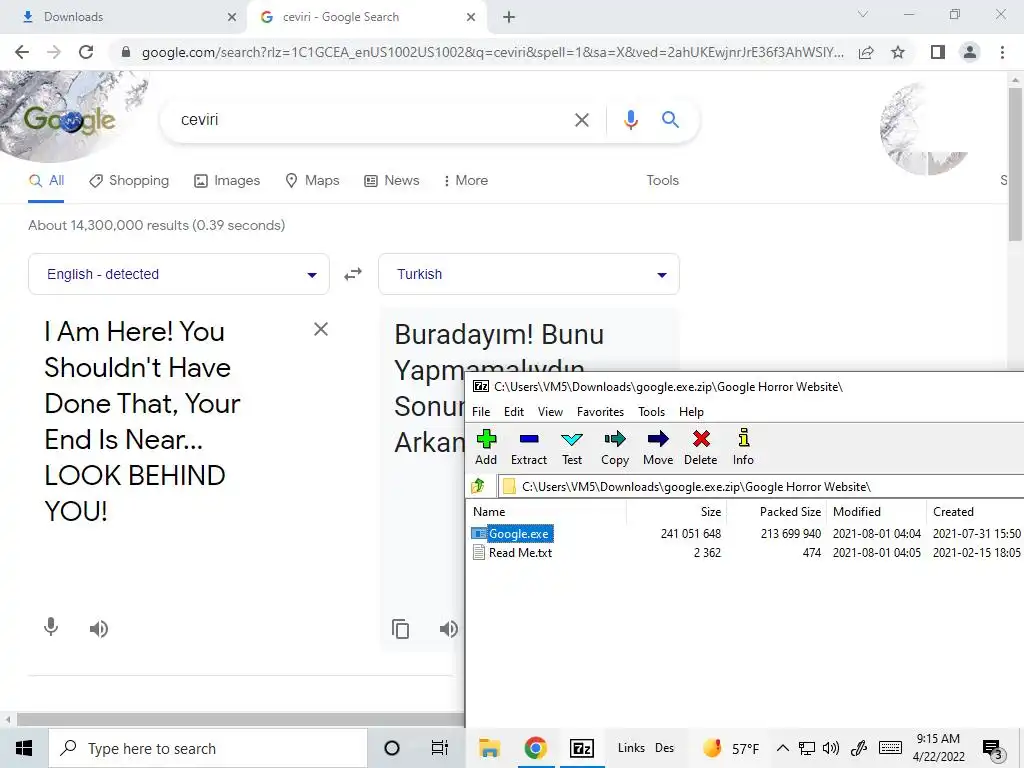This screenshot has height=768, width=1024.
Task: Open the Favorites menu in 7-Zip
Action: (x=600, y=411)
